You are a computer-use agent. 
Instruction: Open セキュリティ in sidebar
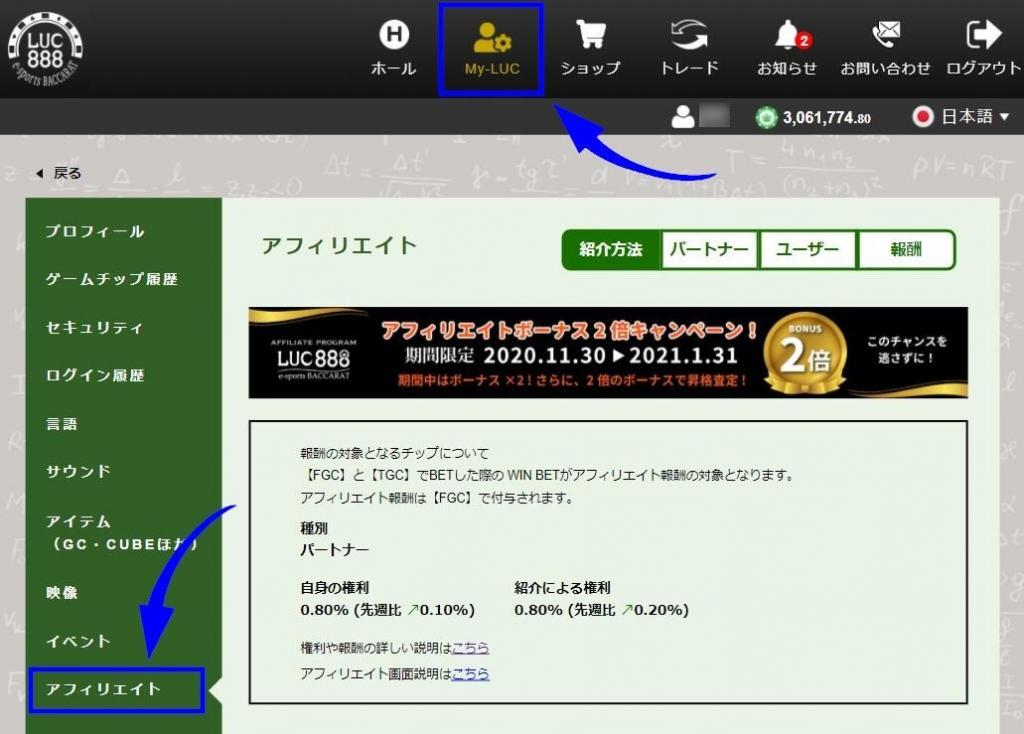pos(94,327)
